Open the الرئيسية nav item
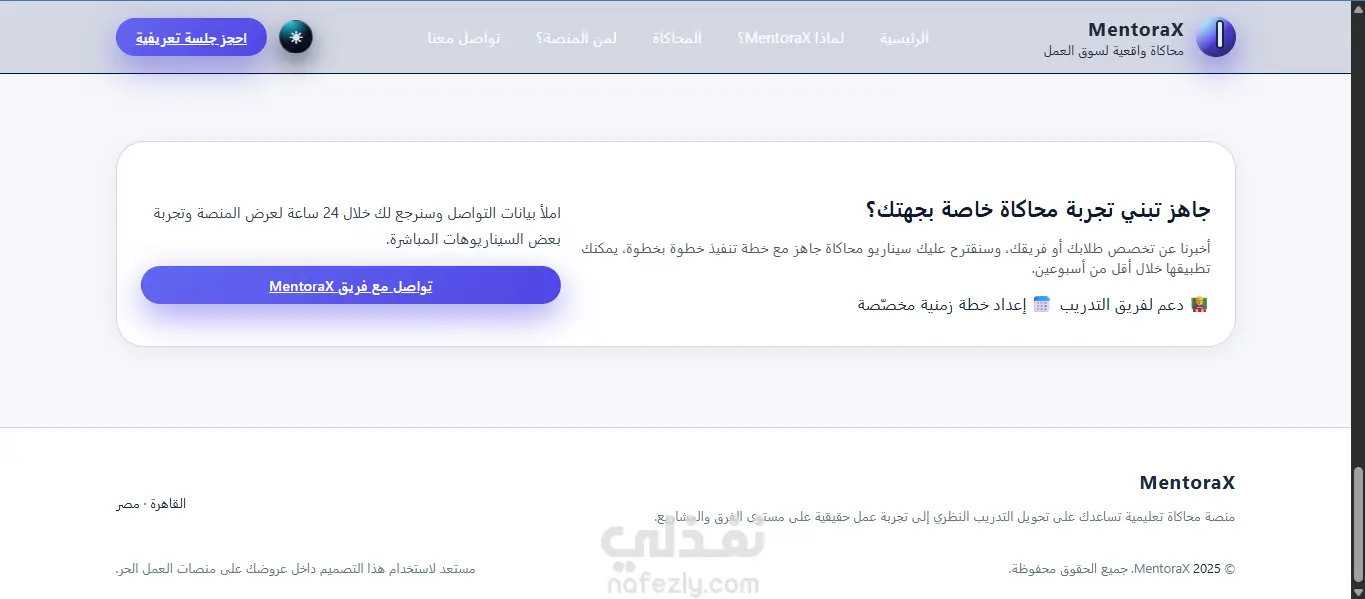This screenshot has height=599, width=1365. click(x=904, y=38)
